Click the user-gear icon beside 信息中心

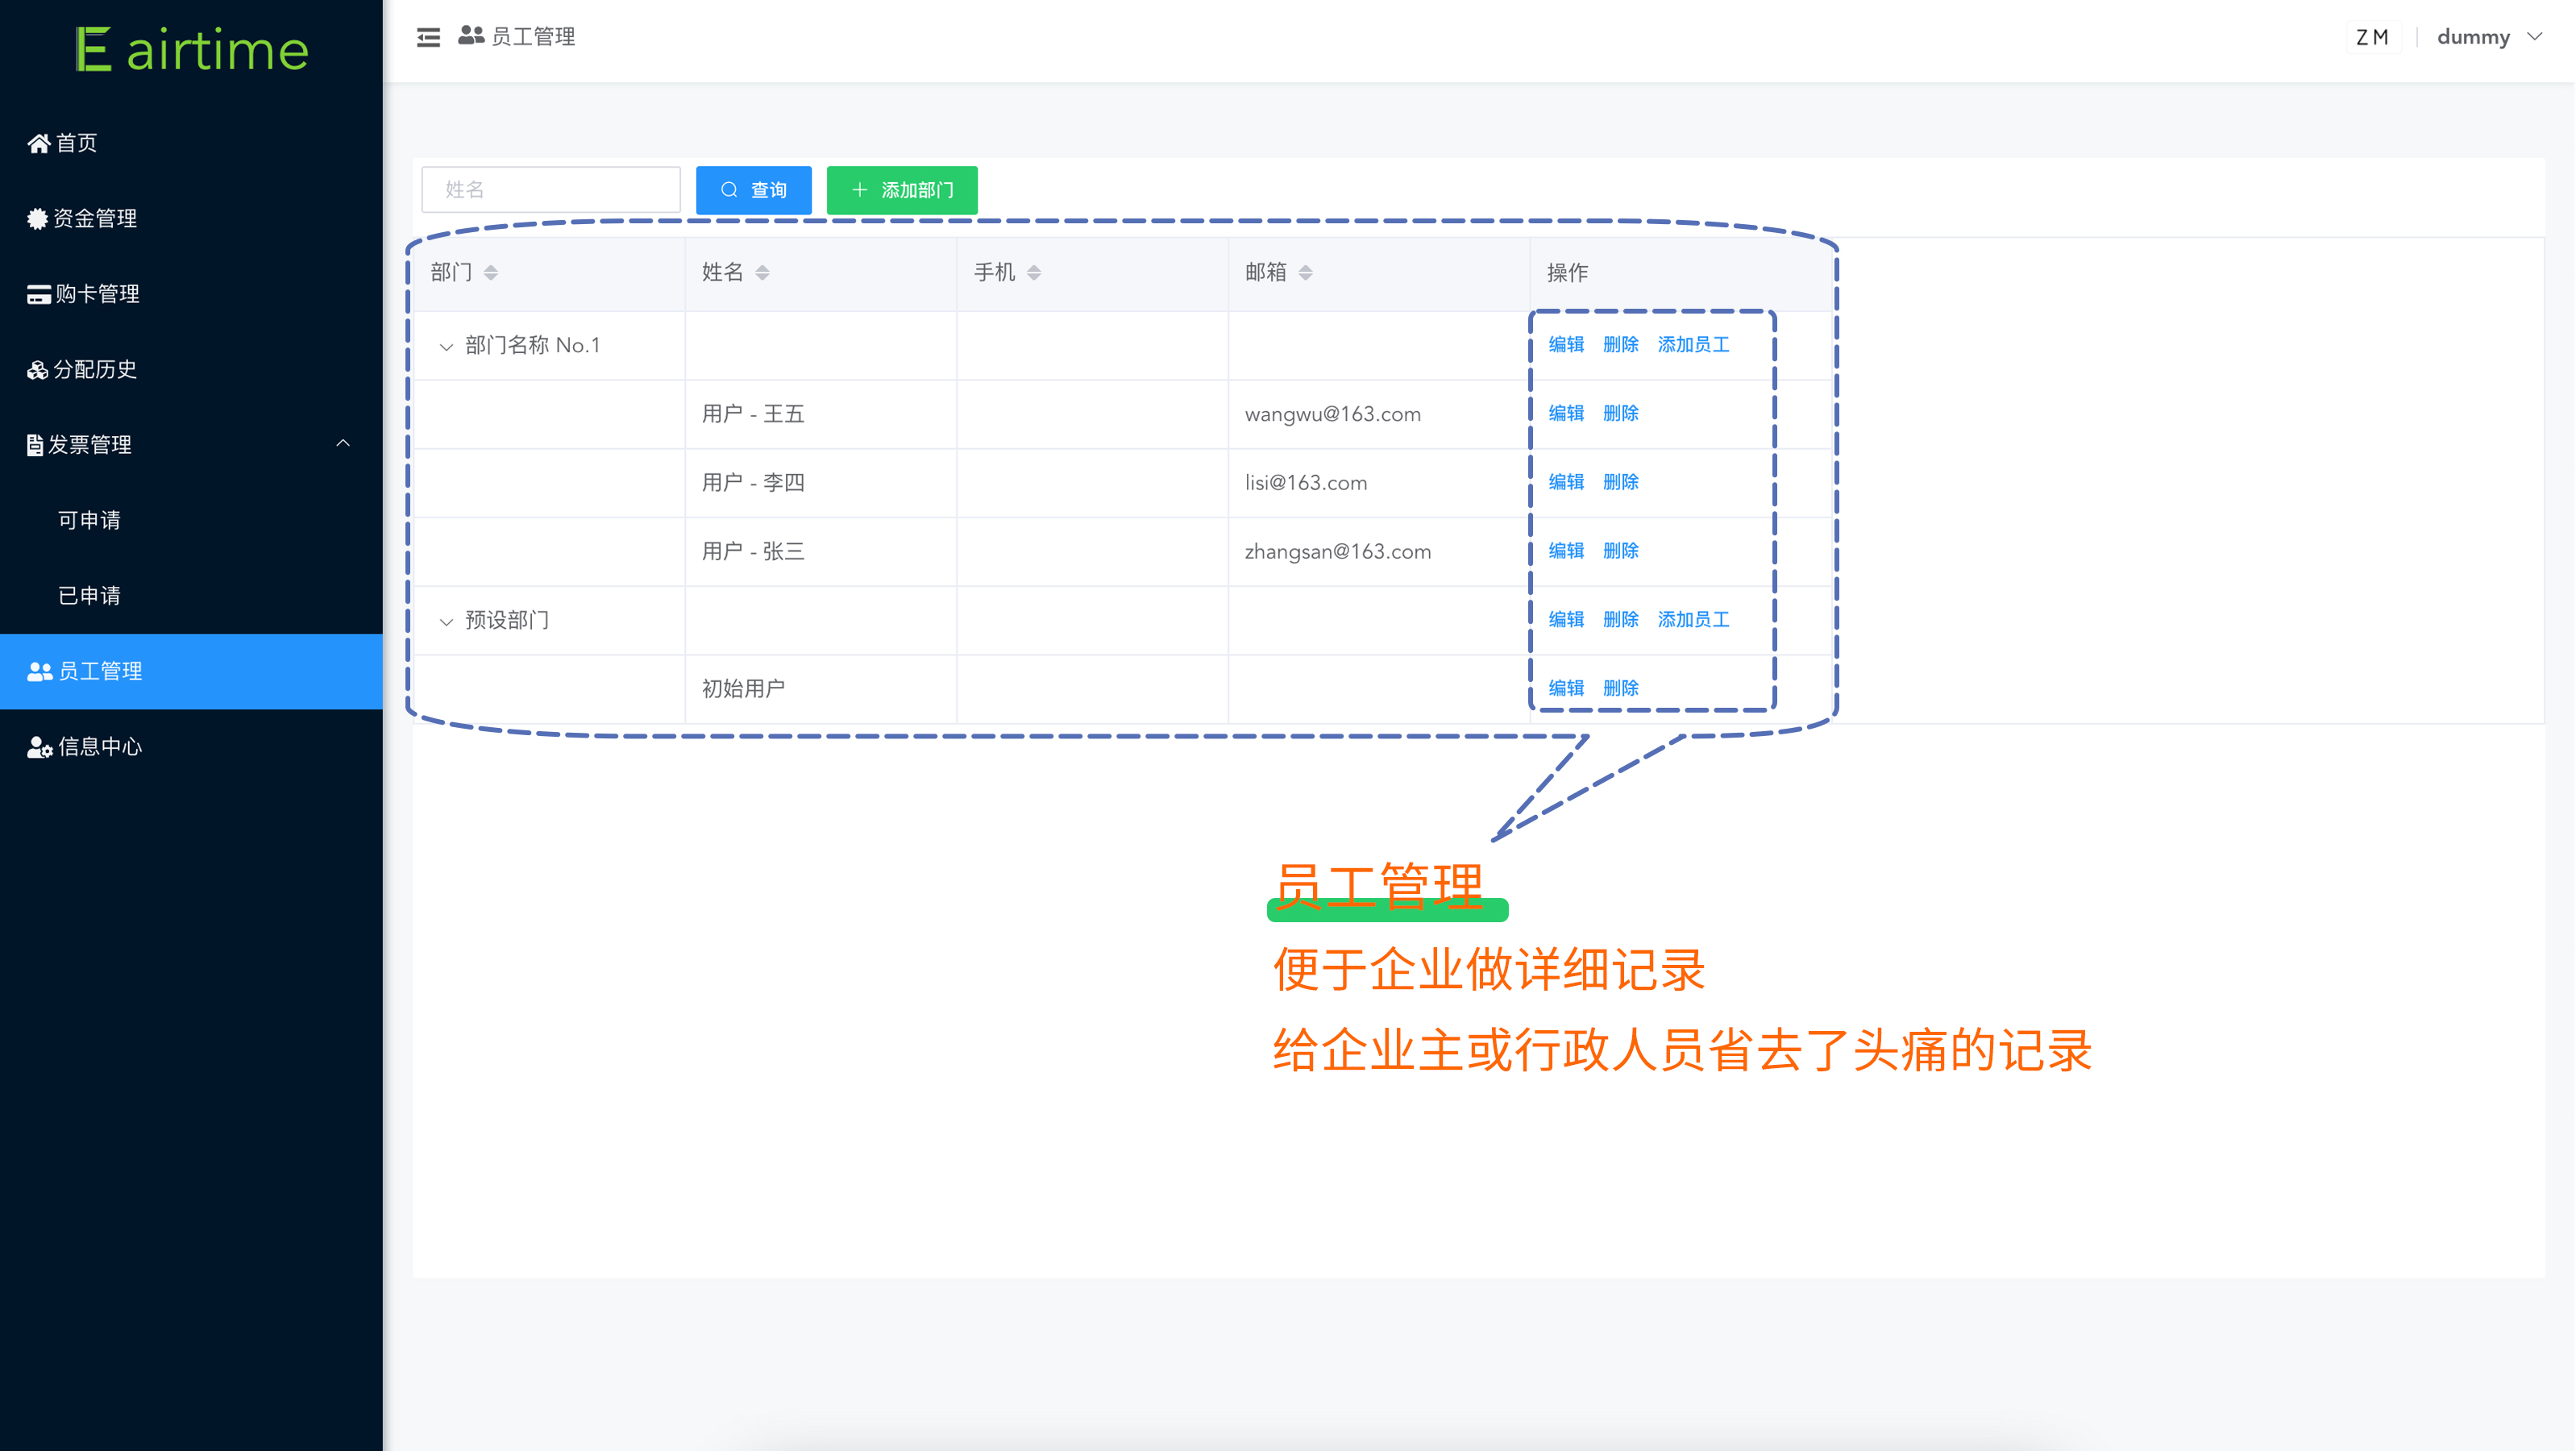40,748
